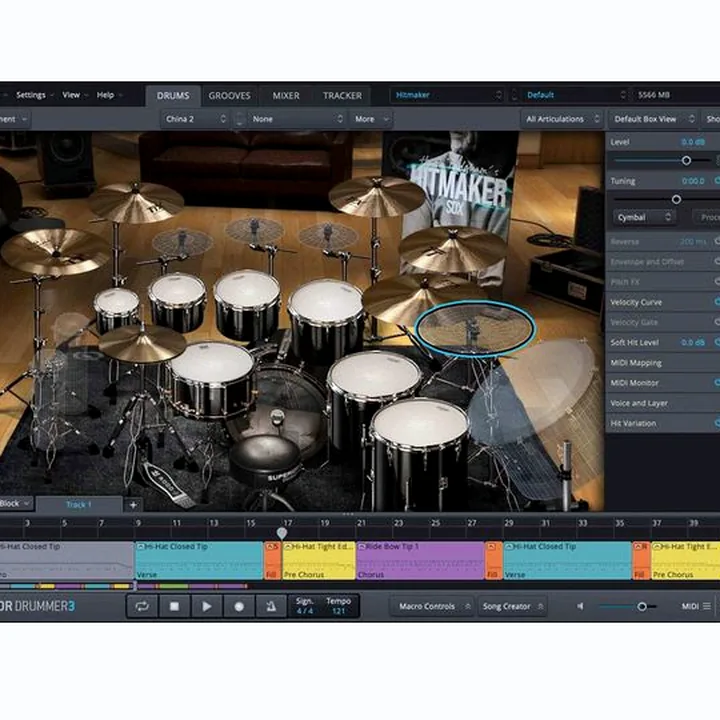720x720 pixels.
Task: Open the Voice and Layer section
Action: pyautogui.click(x=663, y=403)
